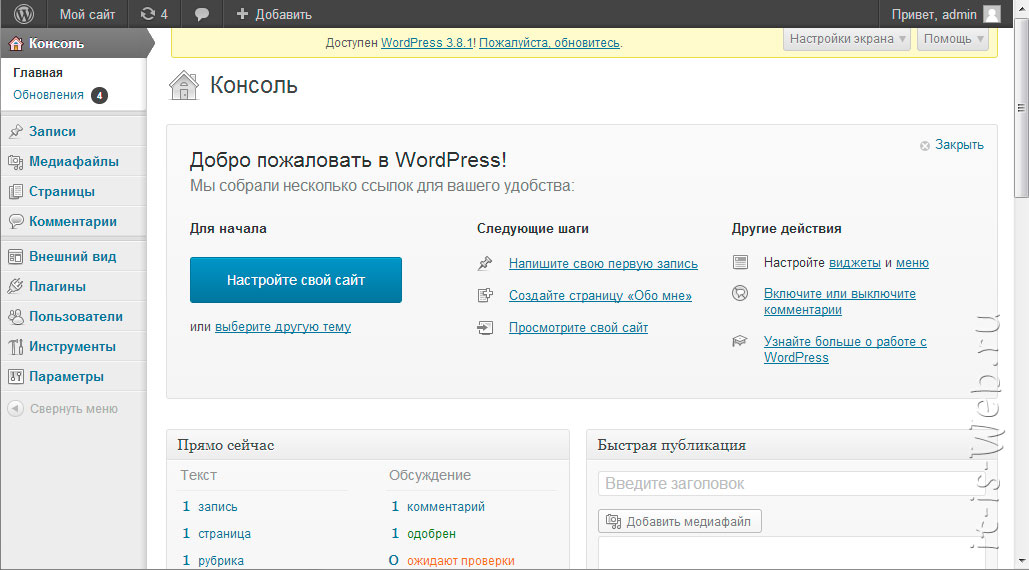
Task: Open the Привет, admin account menu
Action: 946,14
